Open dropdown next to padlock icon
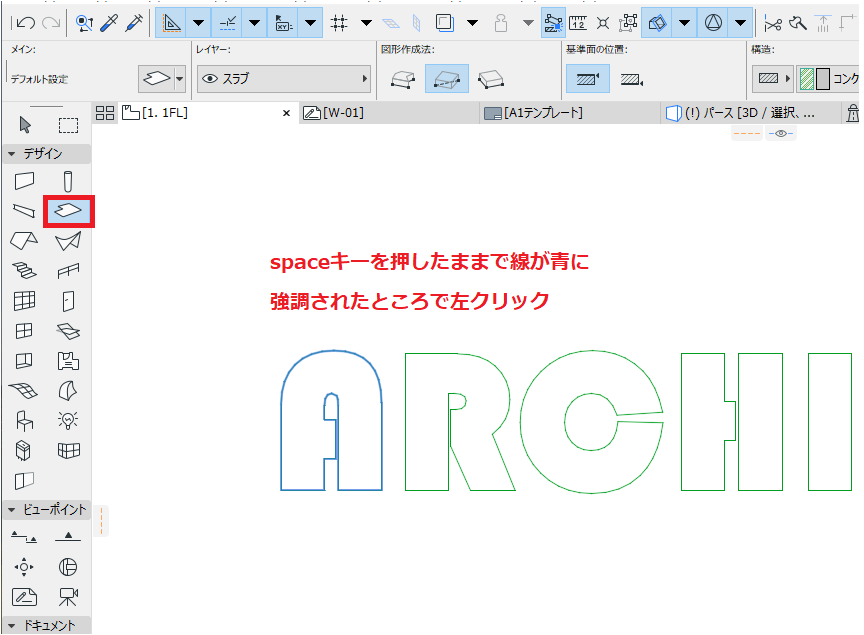 coord(528,23)
